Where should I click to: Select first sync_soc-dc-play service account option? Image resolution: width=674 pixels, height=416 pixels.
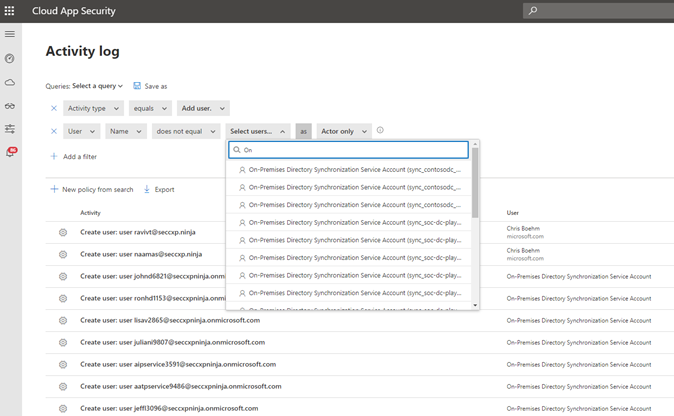click(349, 223)
